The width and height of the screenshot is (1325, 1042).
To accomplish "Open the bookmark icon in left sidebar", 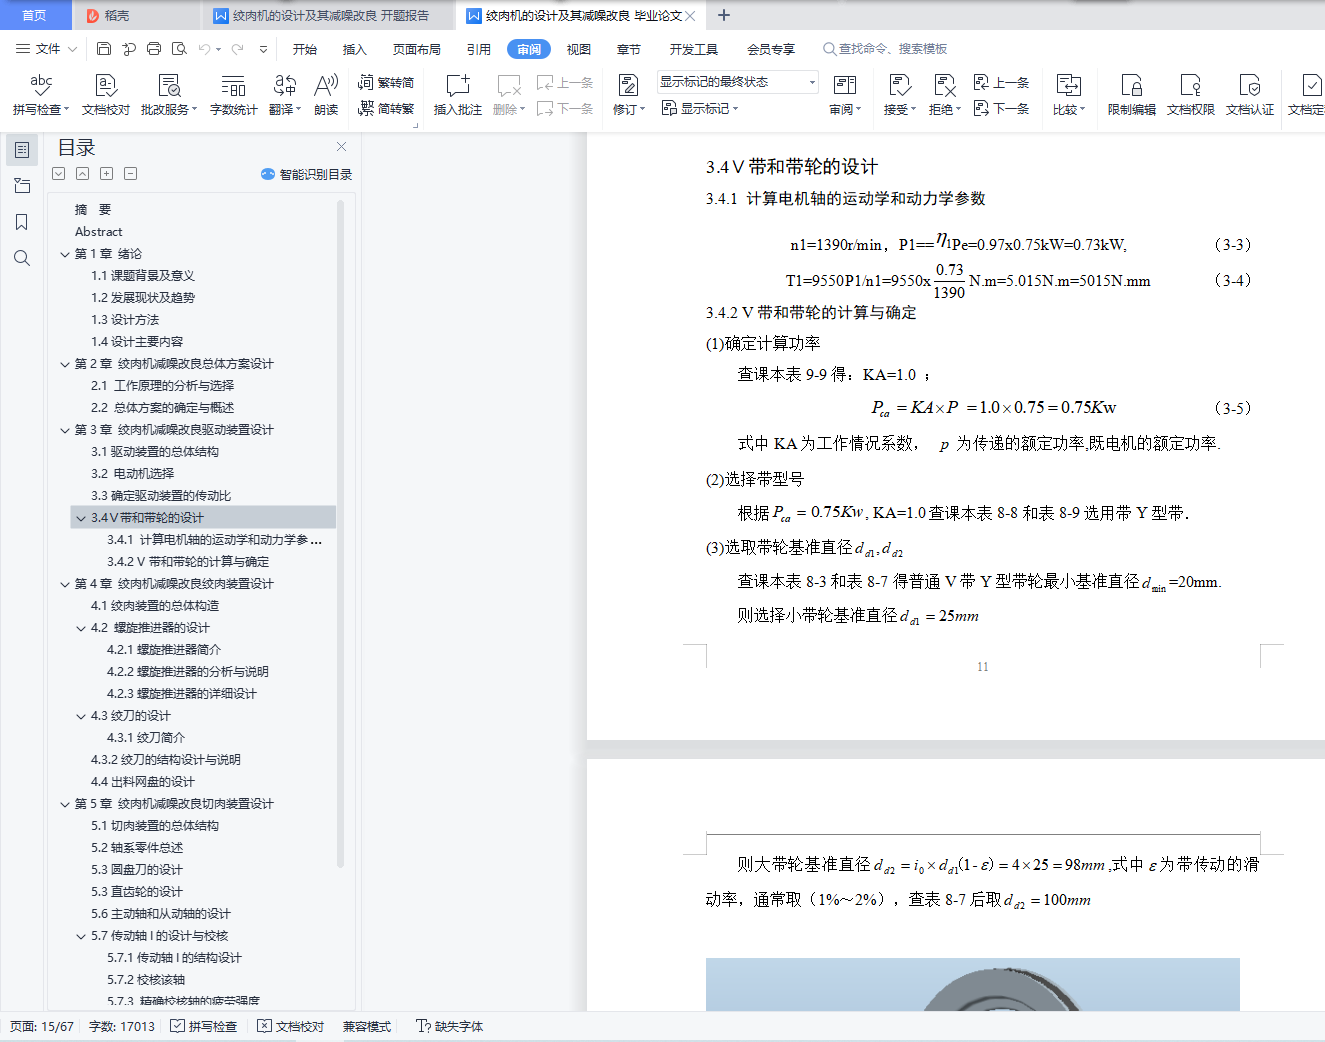I will pos(22,222).
